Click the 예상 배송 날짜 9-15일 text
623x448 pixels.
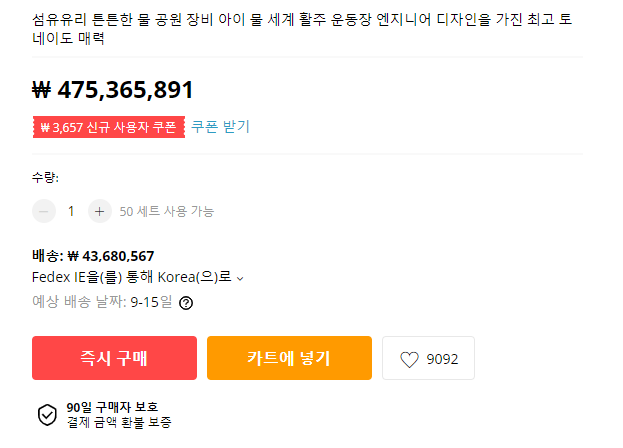(102, 301)
